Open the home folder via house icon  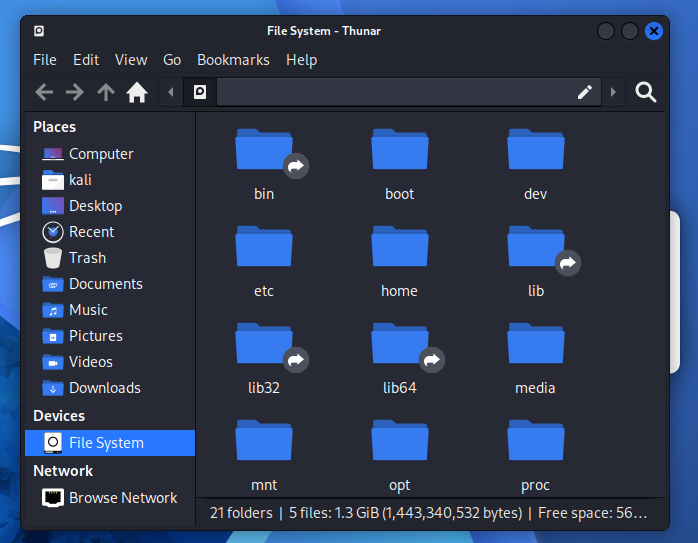pyautogui.click(x=137, y=93)
